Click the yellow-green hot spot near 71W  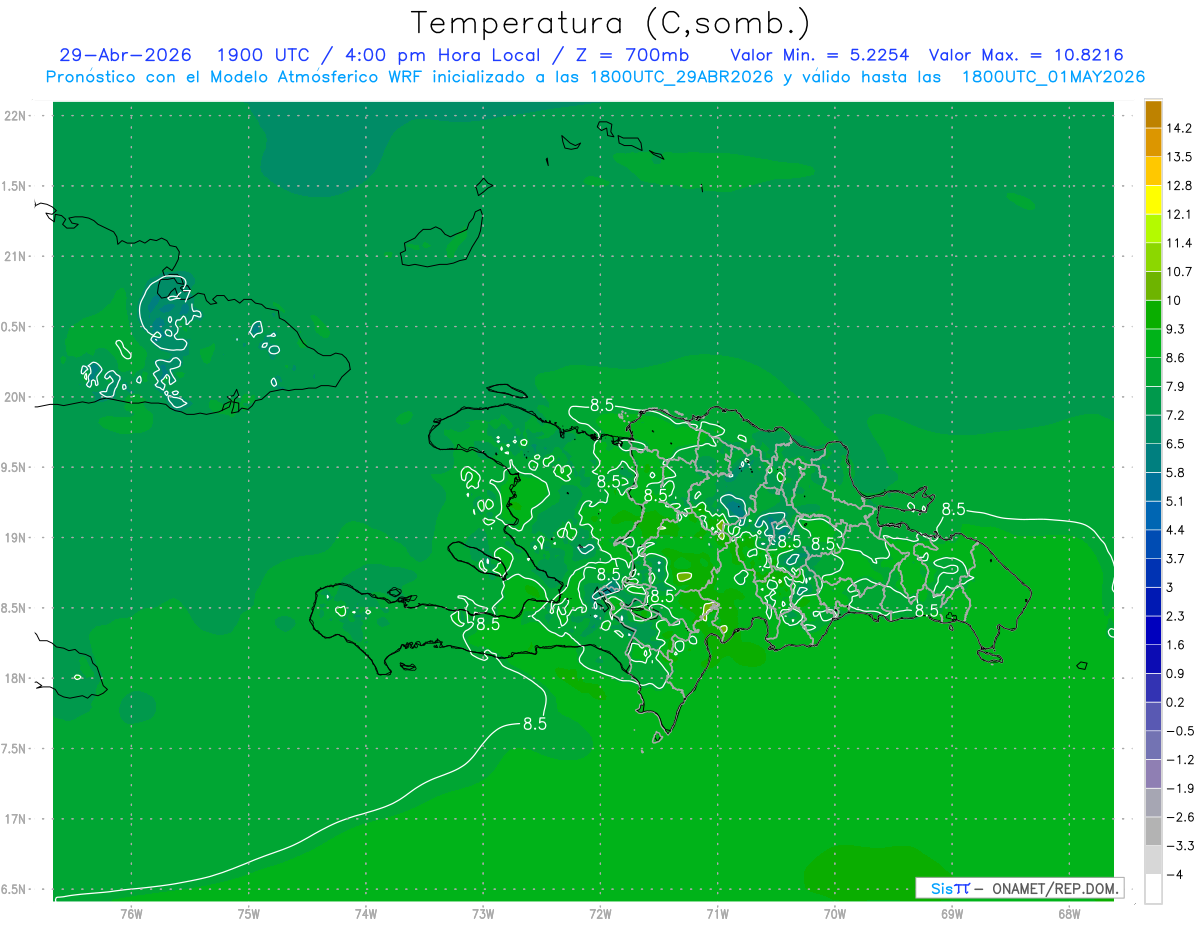click(684, 576)
